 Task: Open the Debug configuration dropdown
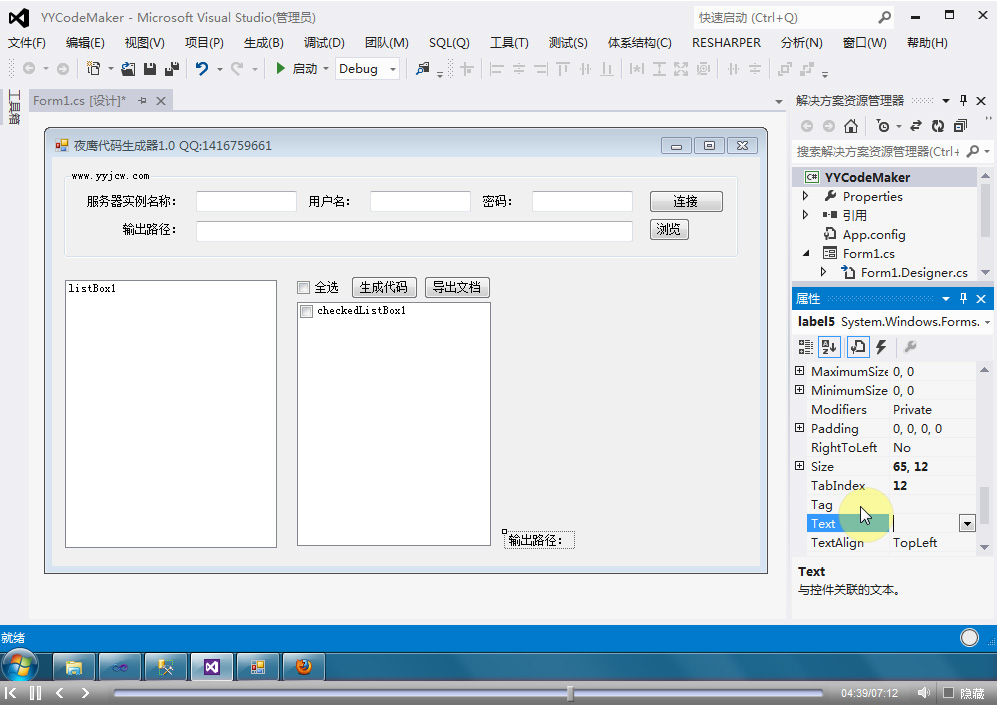393,69
